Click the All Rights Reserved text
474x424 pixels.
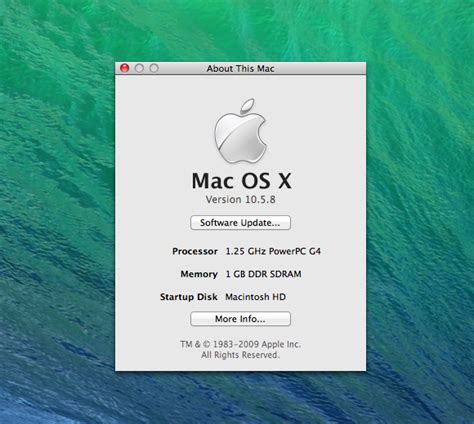[240, 355]
